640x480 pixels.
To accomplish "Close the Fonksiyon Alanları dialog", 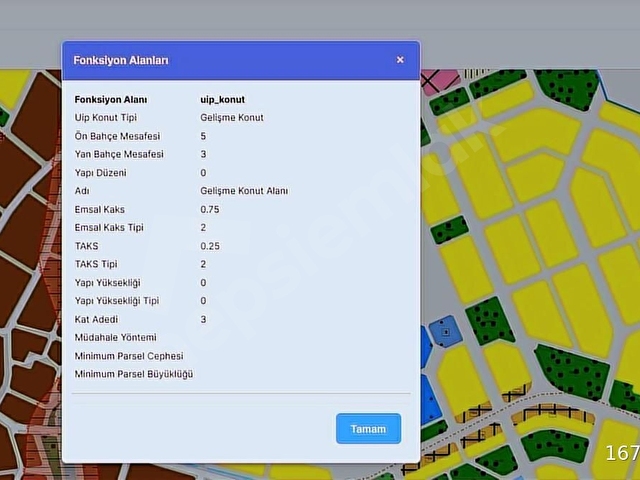I will (x=400, y=60).
